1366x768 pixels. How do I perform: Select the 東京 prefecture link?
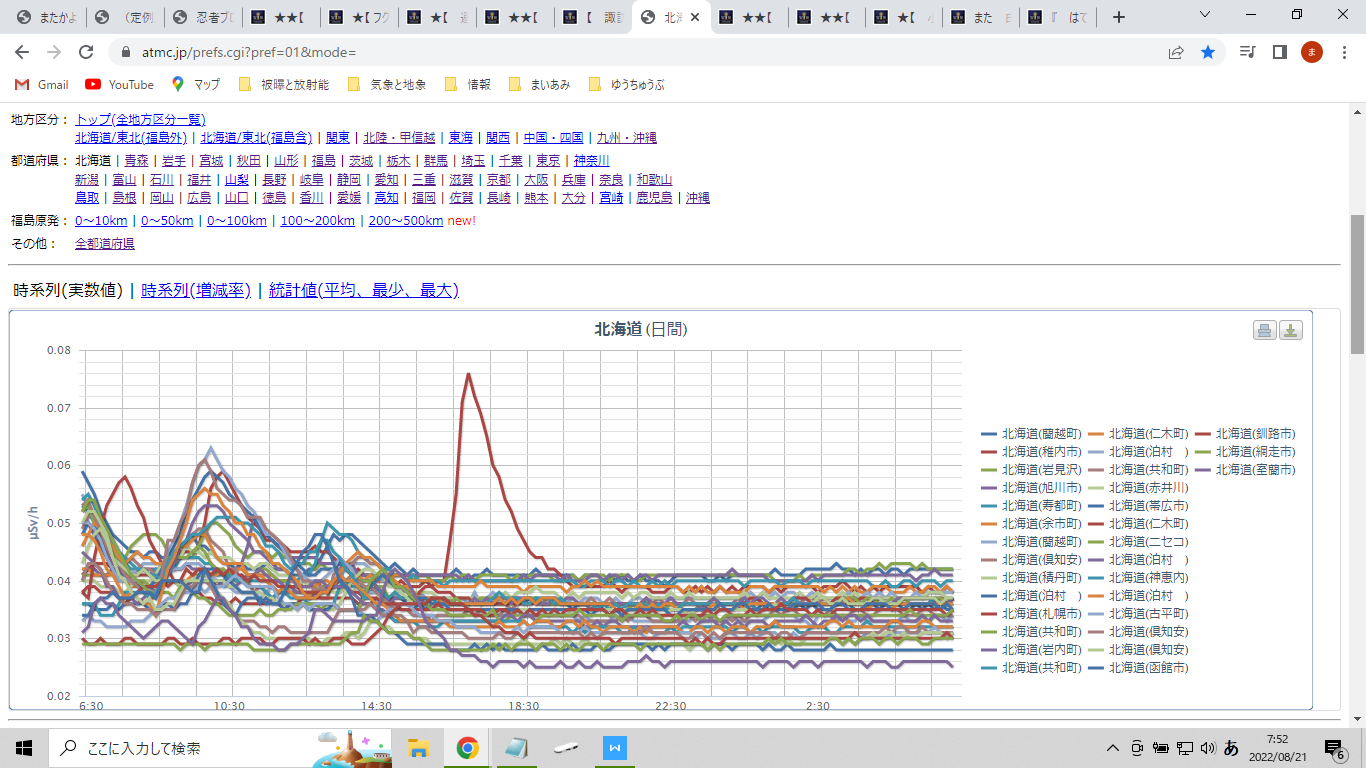tap(548, 161)
